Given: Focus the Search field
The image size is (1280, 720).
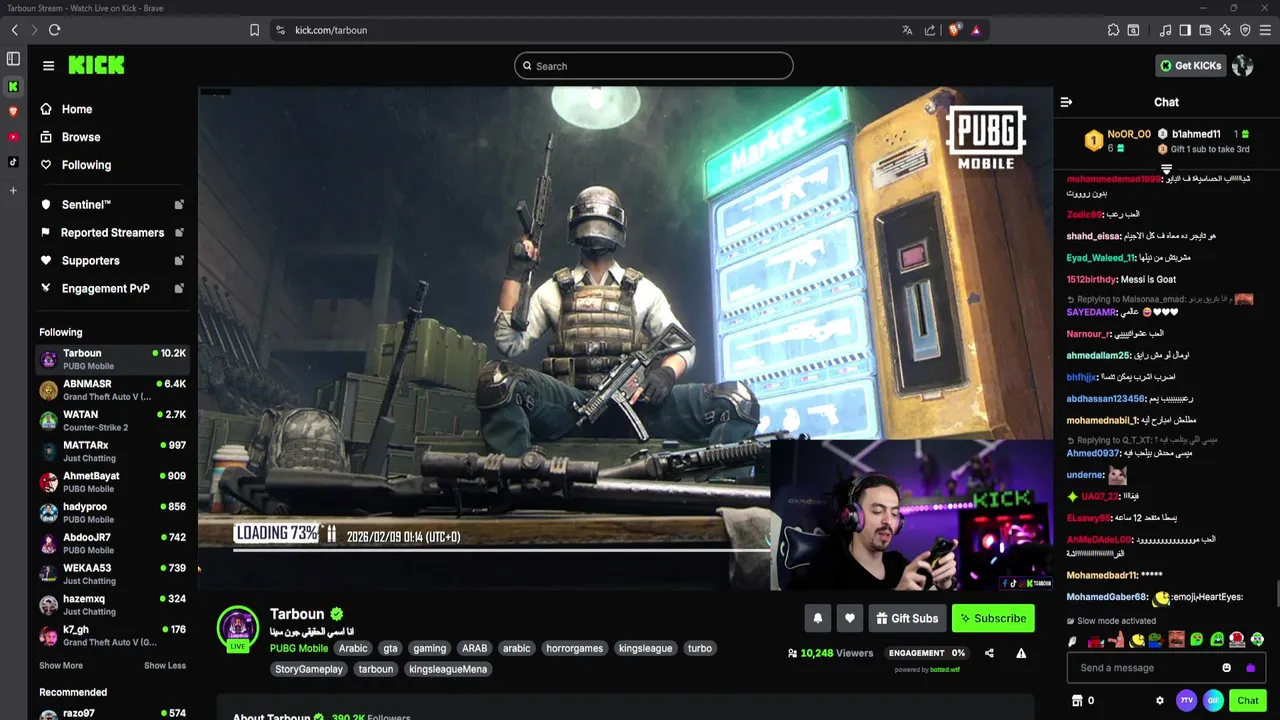Looking at the screenshot, I should tap(654, 66).
